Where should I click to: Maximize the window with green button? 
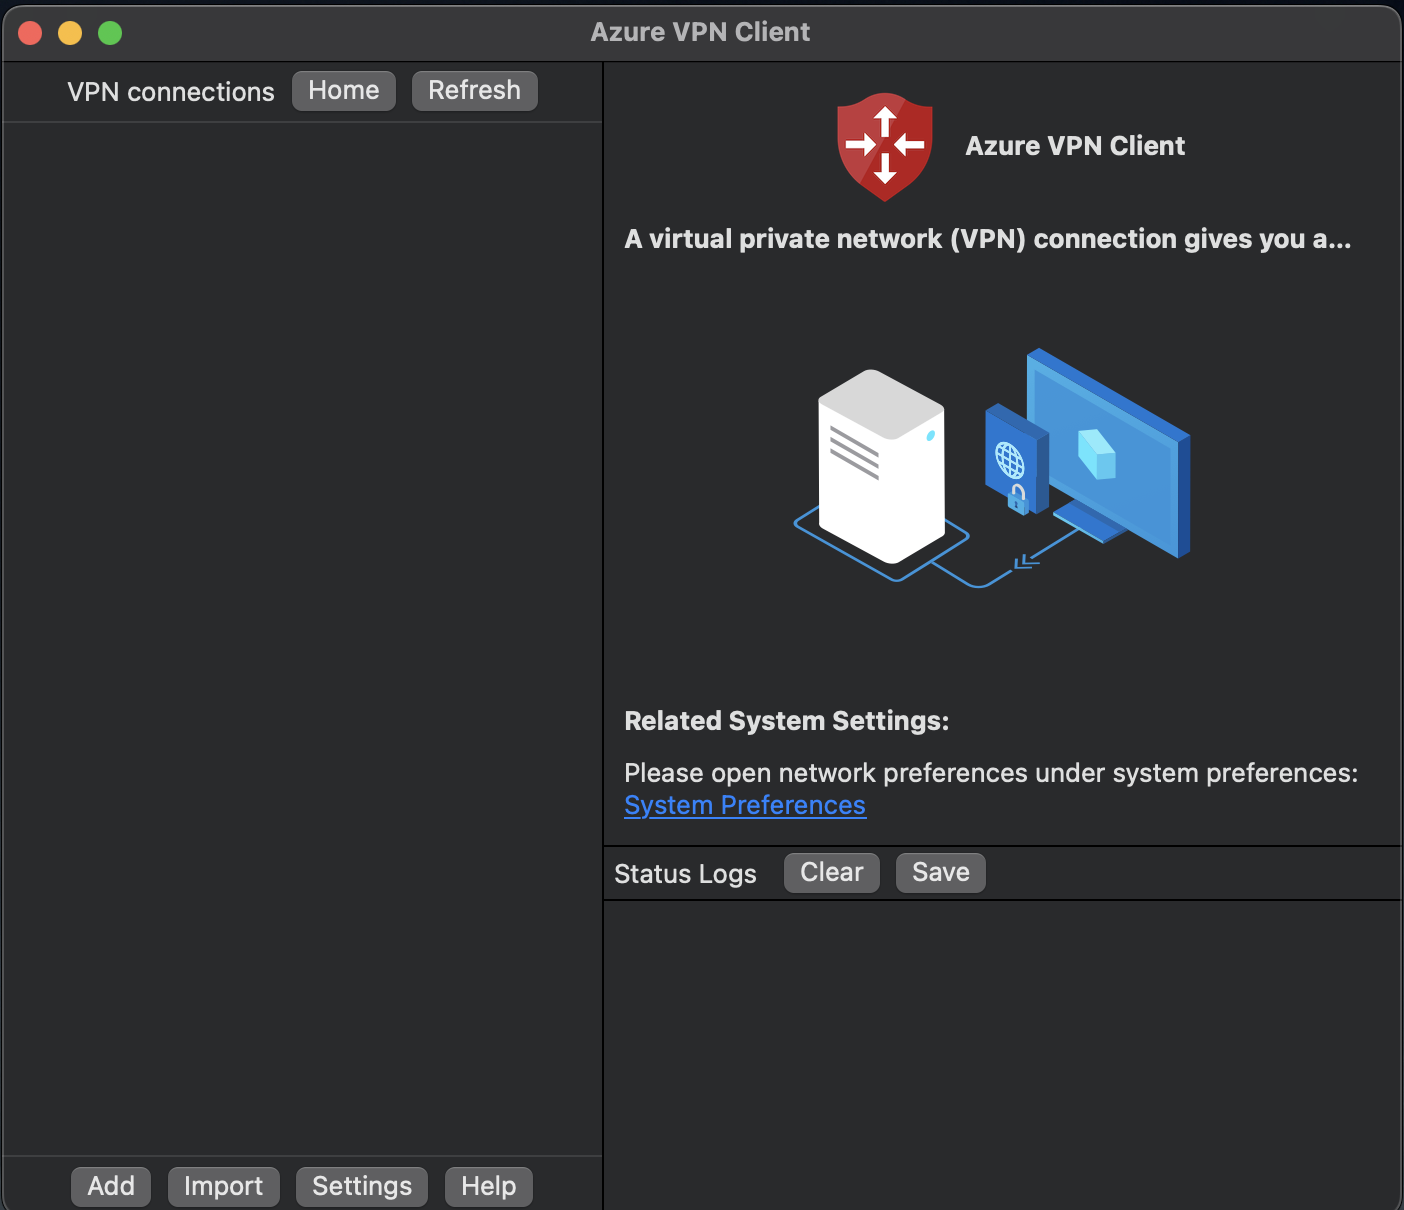[x=110, y=33]
